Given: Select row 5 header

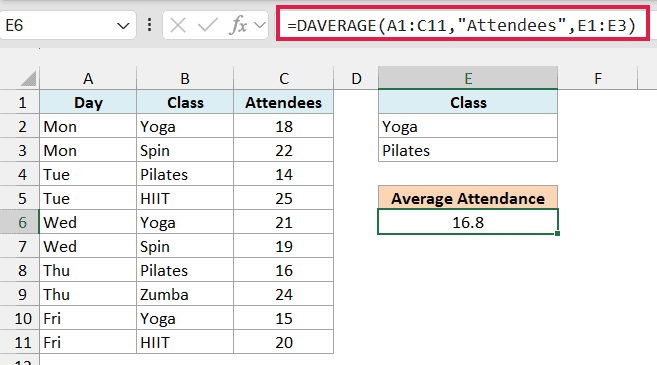Looking at the screenshot, I should tap(20, 198).
